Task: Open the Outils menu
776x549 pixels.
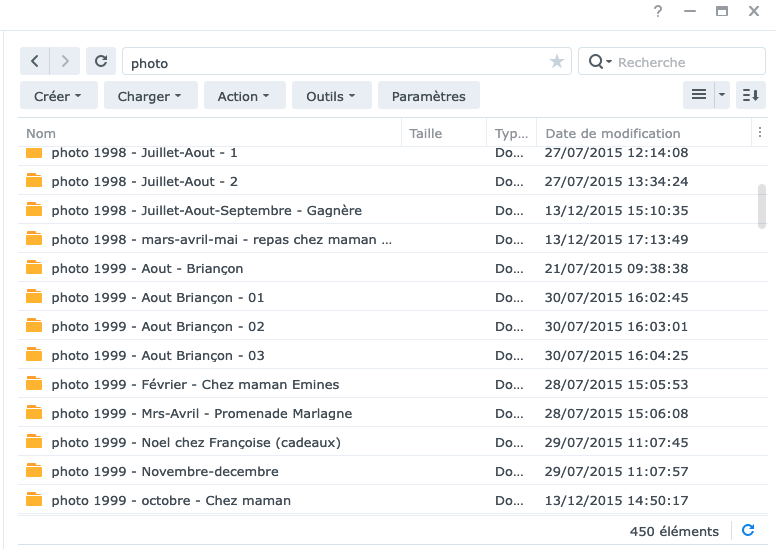Action: 332,96
